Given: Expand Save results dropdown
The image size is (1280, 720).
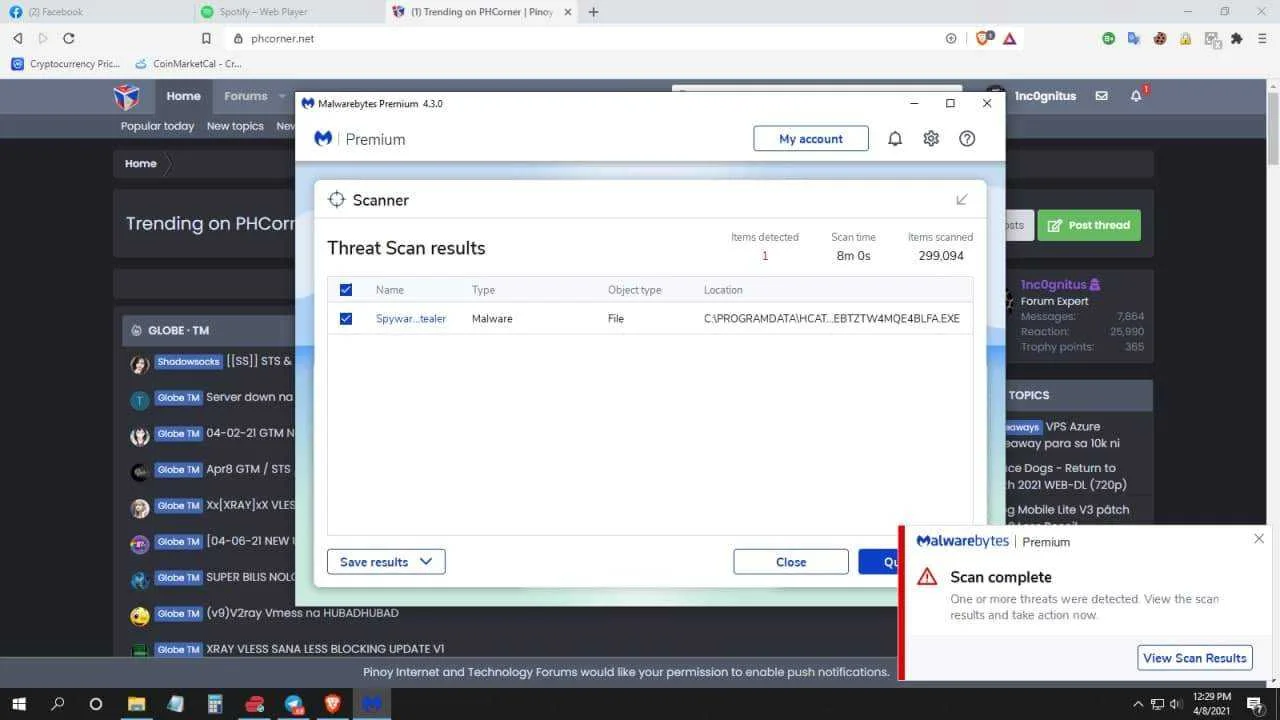Looking at the screenshot, I should (386, 562).
